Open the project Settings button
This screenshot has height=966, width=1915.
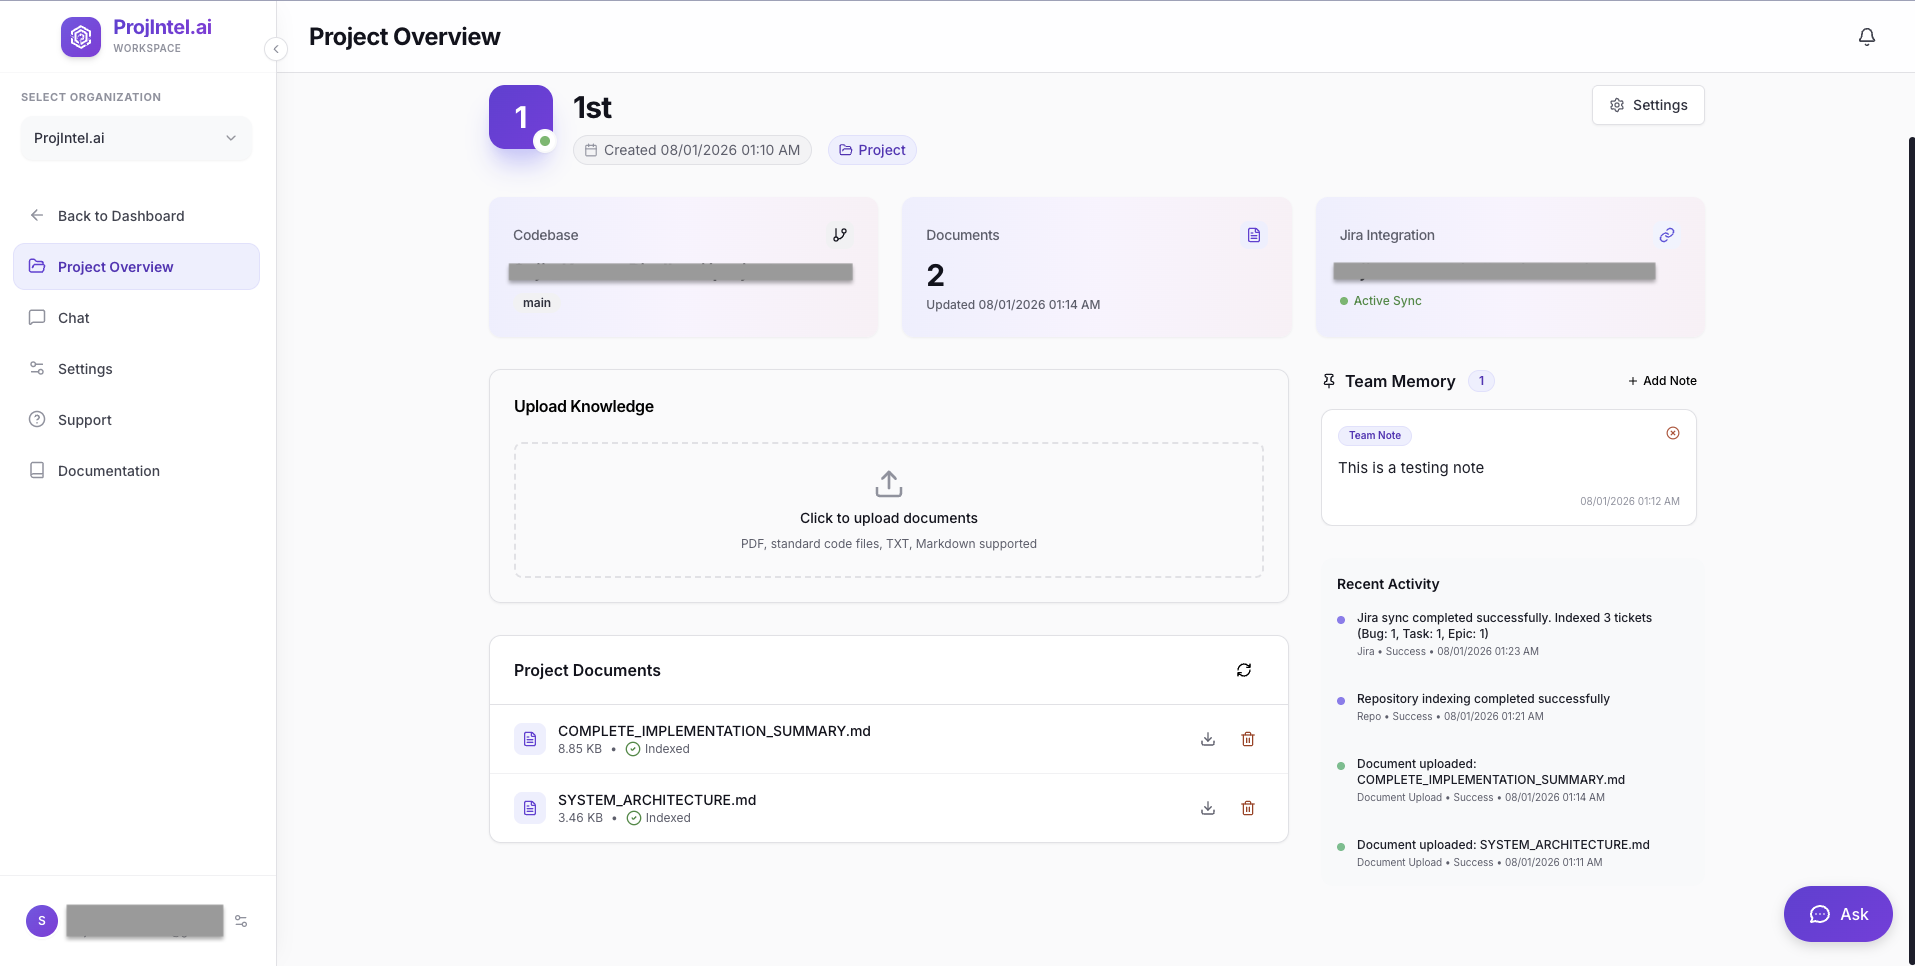(x=1647, y=104)
